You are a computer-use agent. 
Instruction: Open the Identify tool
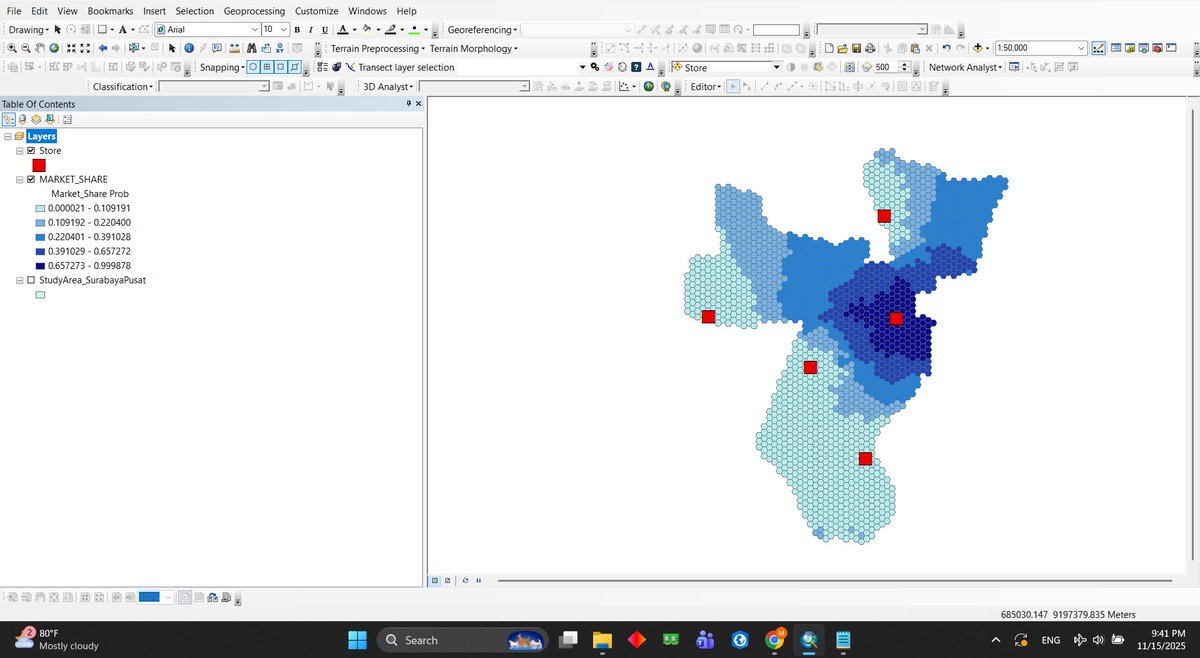190,48
